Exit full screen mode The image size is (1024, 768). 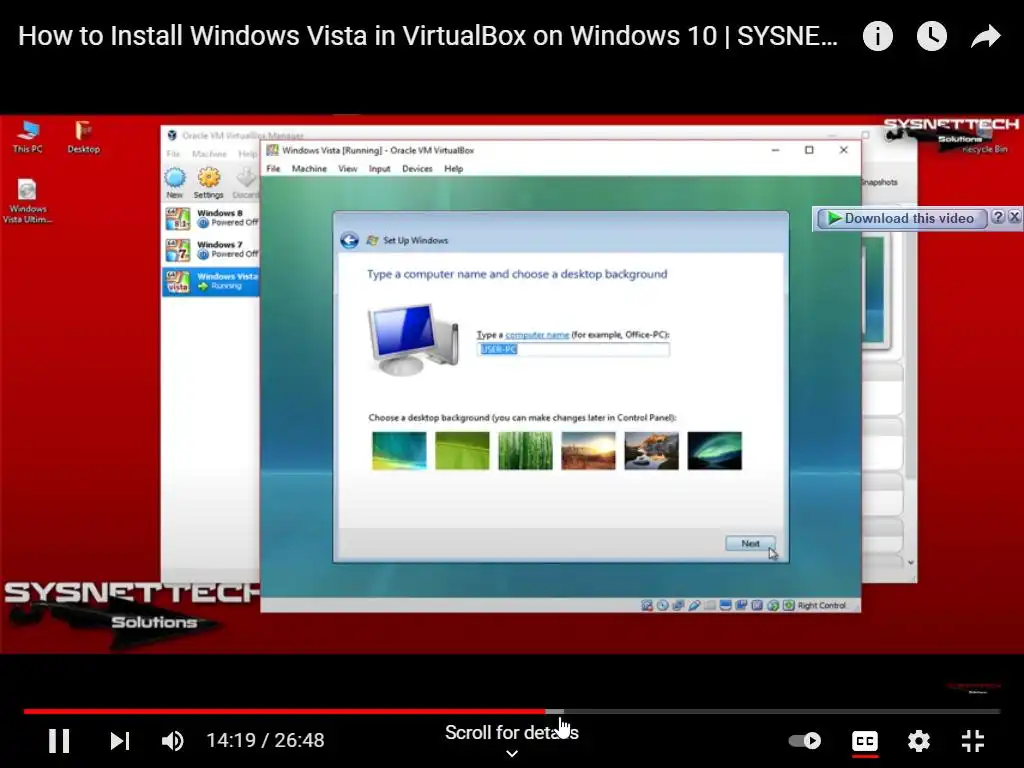click(973, 741)
